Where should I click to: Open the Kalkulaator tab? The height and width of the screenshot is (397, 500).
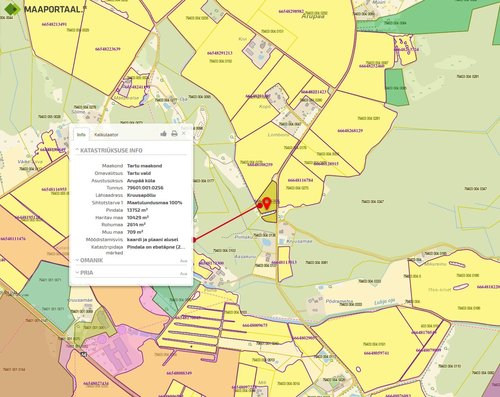pyautogui.click(x=106, y=135)
